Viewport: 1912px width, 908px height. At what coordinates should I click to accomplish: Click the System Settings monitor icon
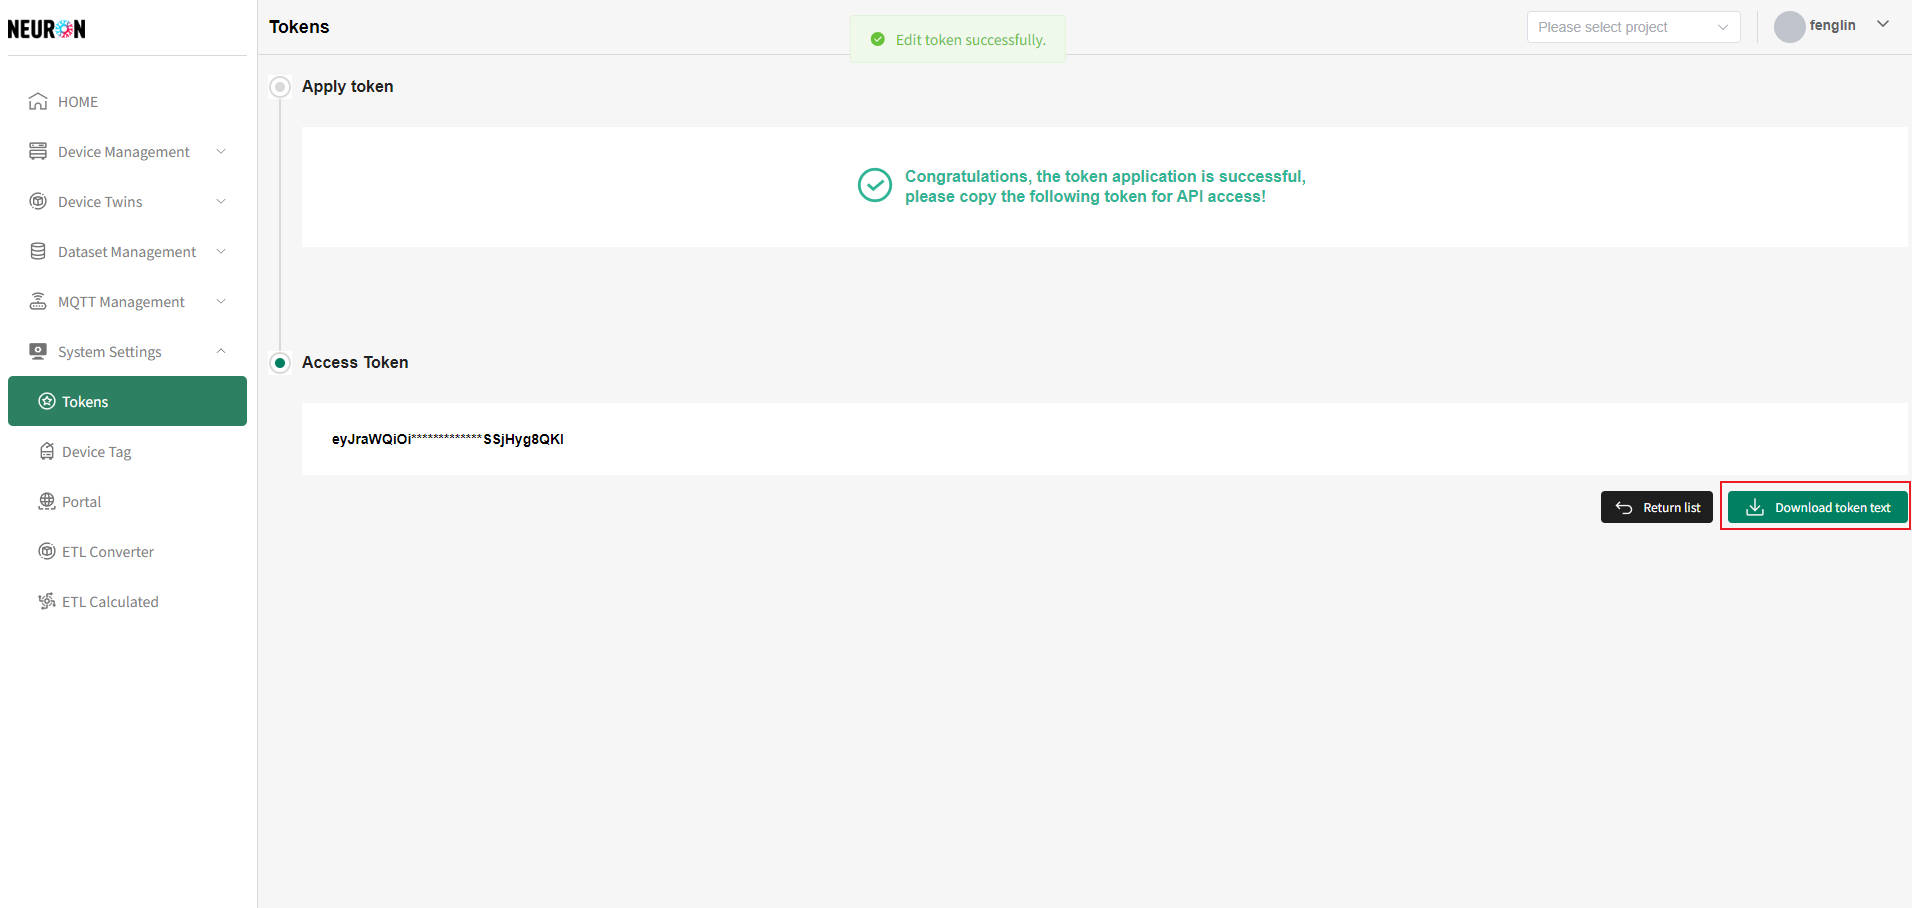coord(38,351)
